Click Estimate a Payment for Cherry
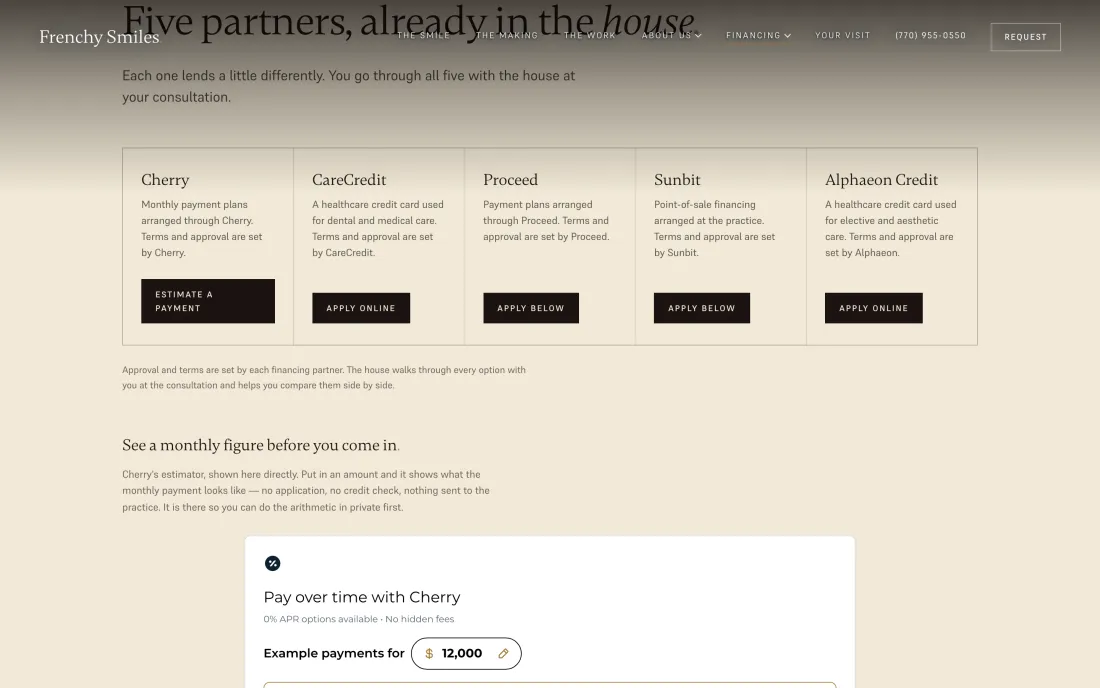The height and width of the screenshot is (688, 1100). tap(208, 301)
